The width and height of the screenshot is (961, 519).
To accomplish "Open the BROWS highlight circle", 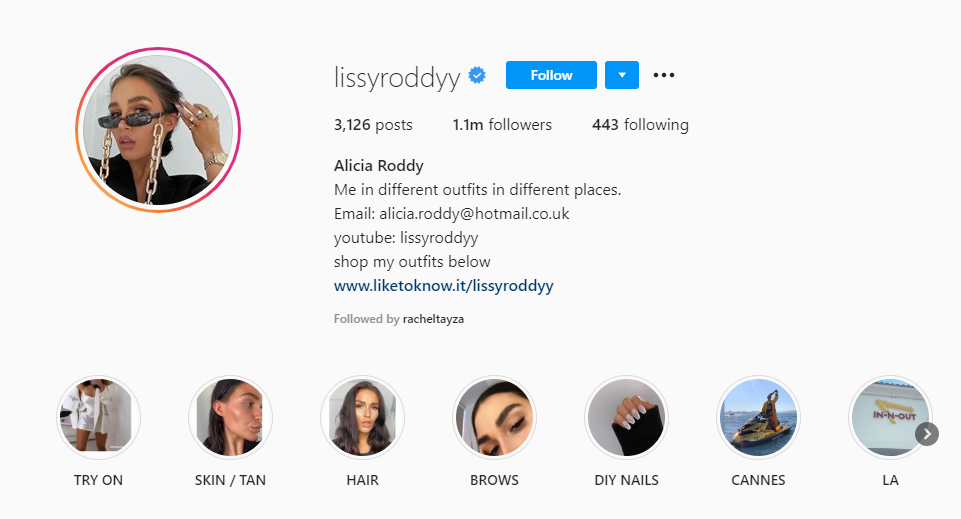I will (495, 417).
